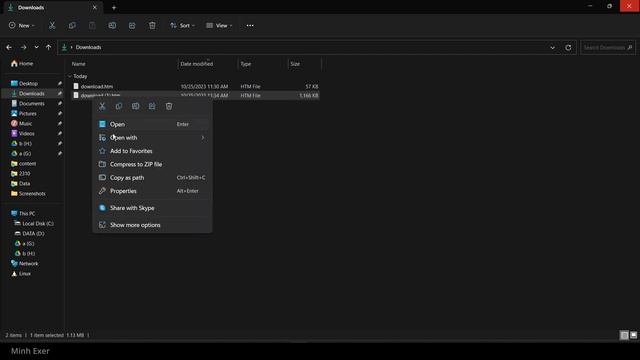The width and height of the screenshot is (640, 360).
Task: Click the Copy icon in the context menu
Action: 119,106
